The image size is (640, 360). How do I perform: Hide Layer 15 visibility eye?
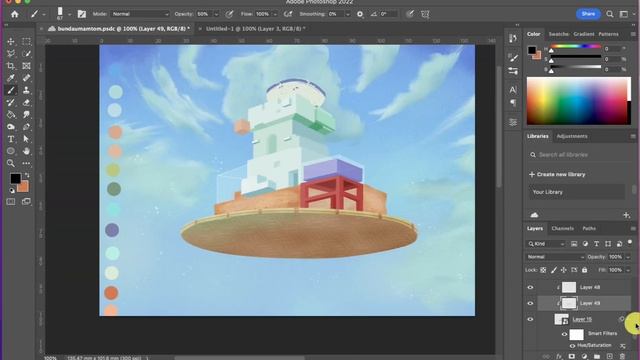pos(530,319)
